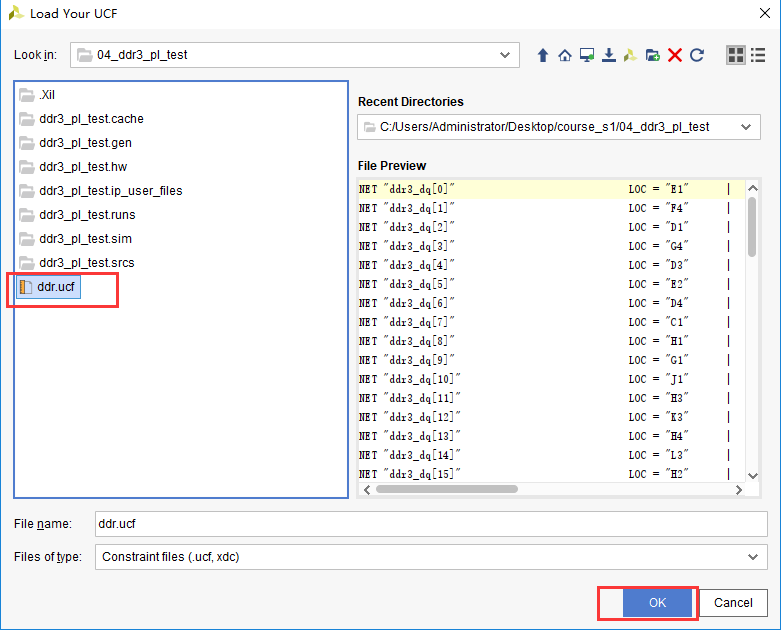Select the ddr.ucf file
This screenshot has height=630, width=781.
click(x=48, y=287)
